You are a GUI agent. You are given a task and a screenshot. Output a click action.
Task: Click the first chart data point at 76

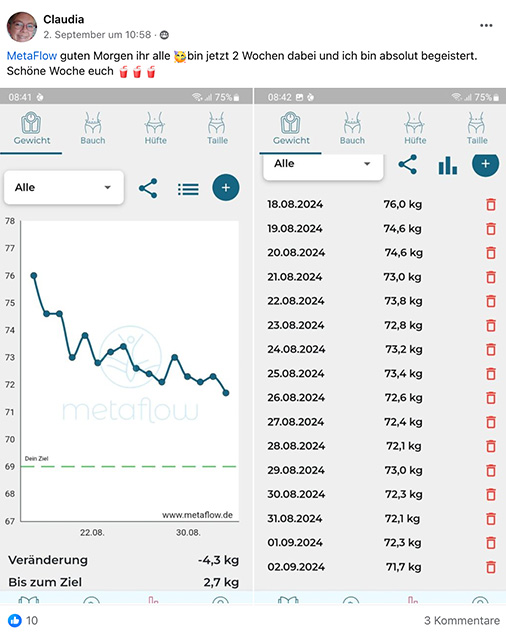point(34,276)
